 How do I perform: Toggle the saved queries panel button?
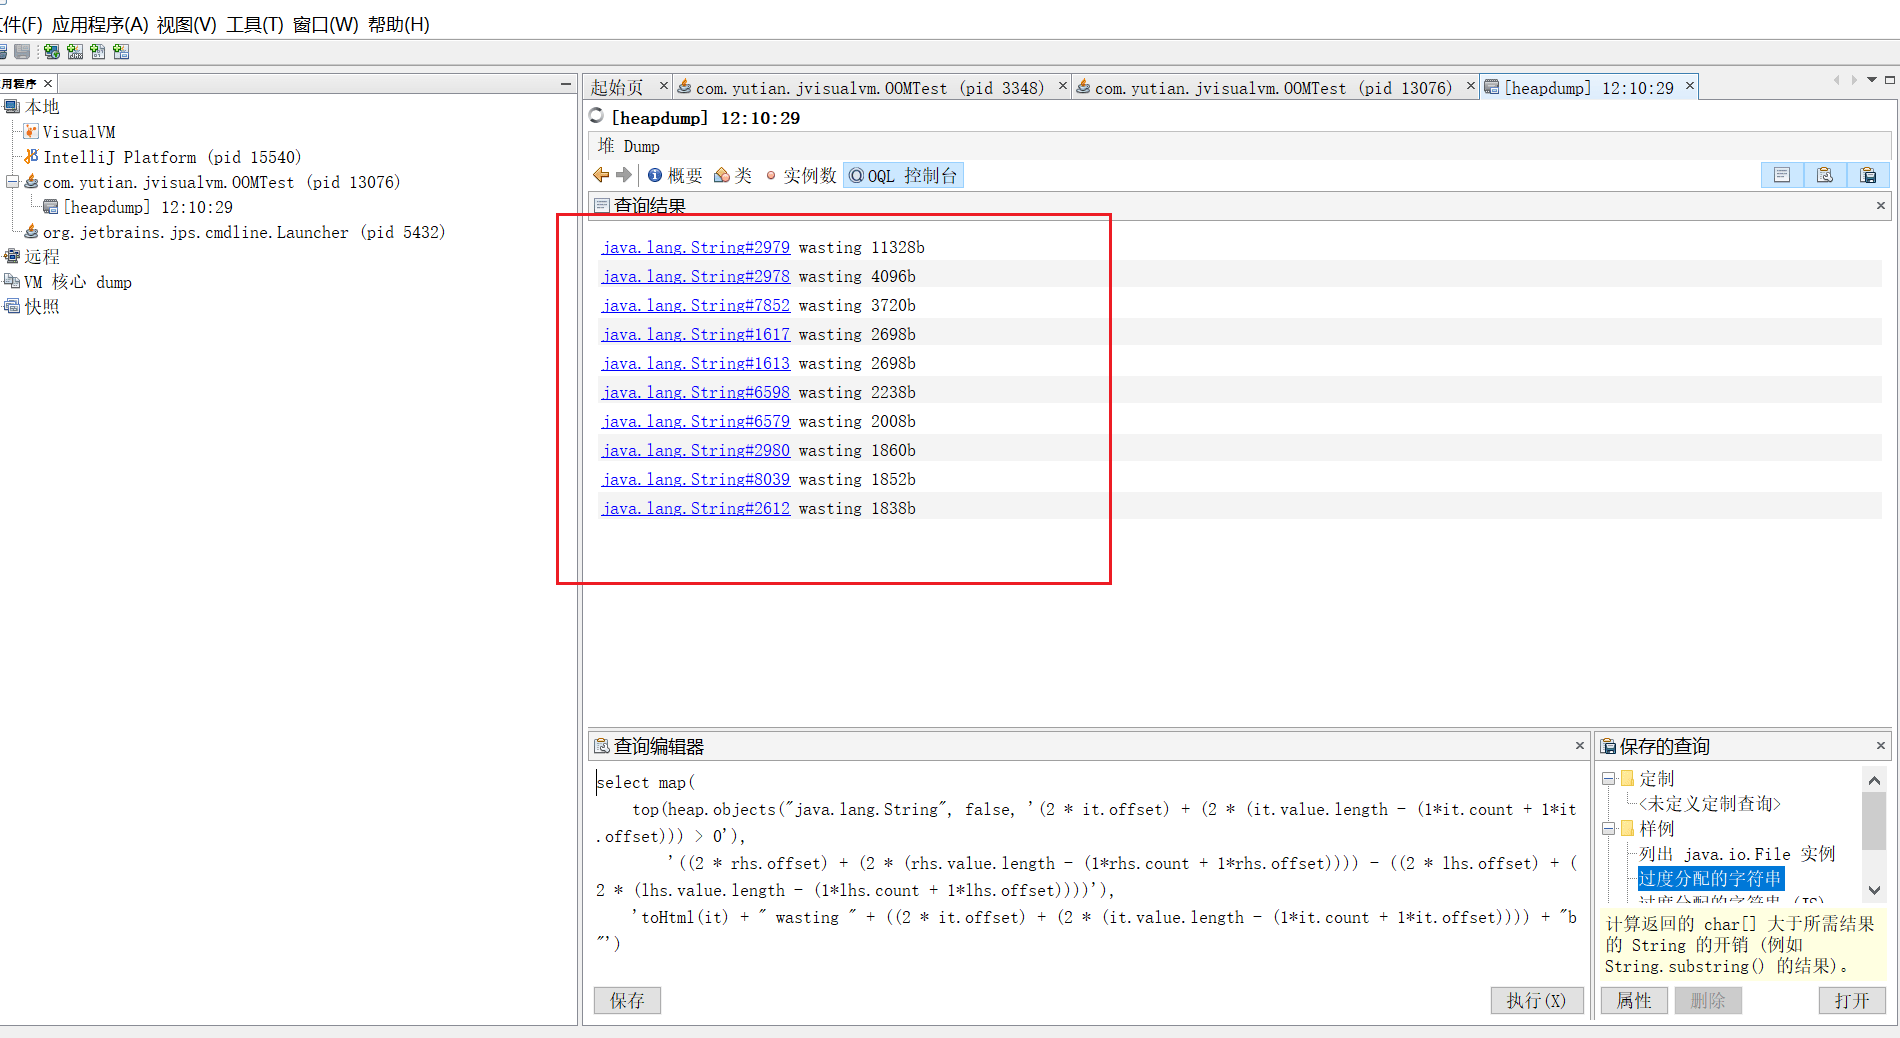pyautogui.click(x=1867, y=175)
